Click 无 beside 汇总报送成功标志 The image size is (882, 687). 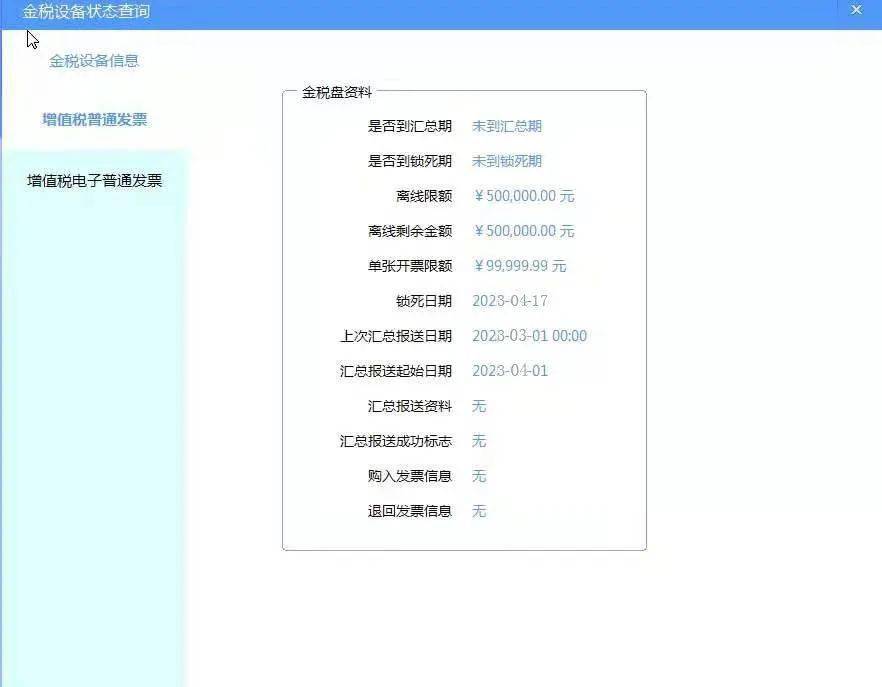coord(478,441)
